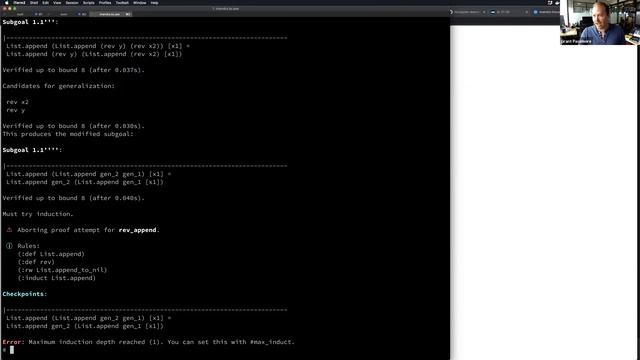The height and width of the screenshot is (360, 640).
Task: Open the Scripts menu
Action: 89,2
